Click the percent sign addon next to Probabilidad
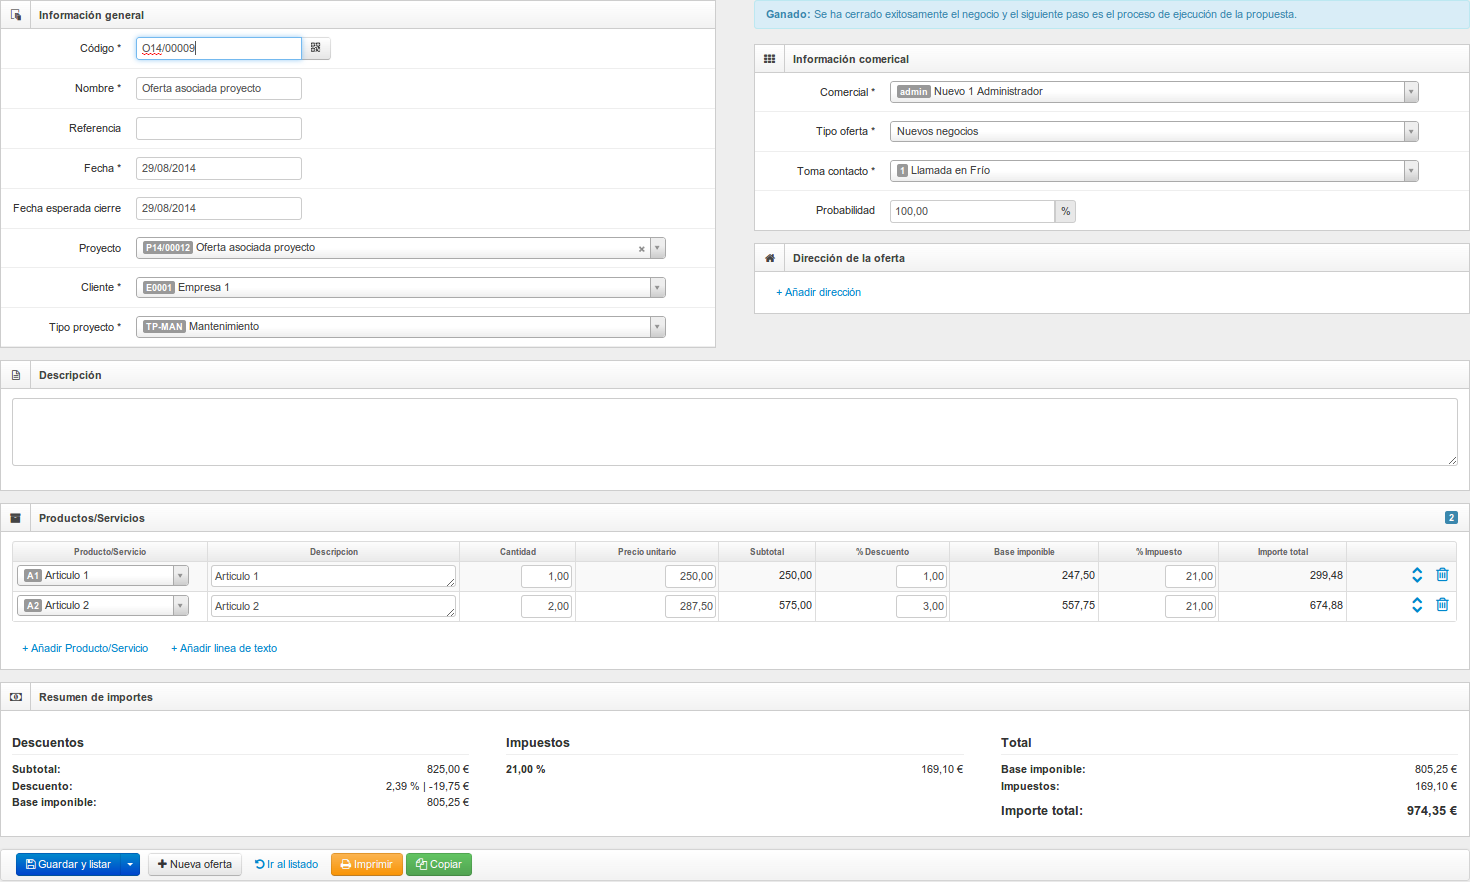1470x882 pixels. 1066,211
